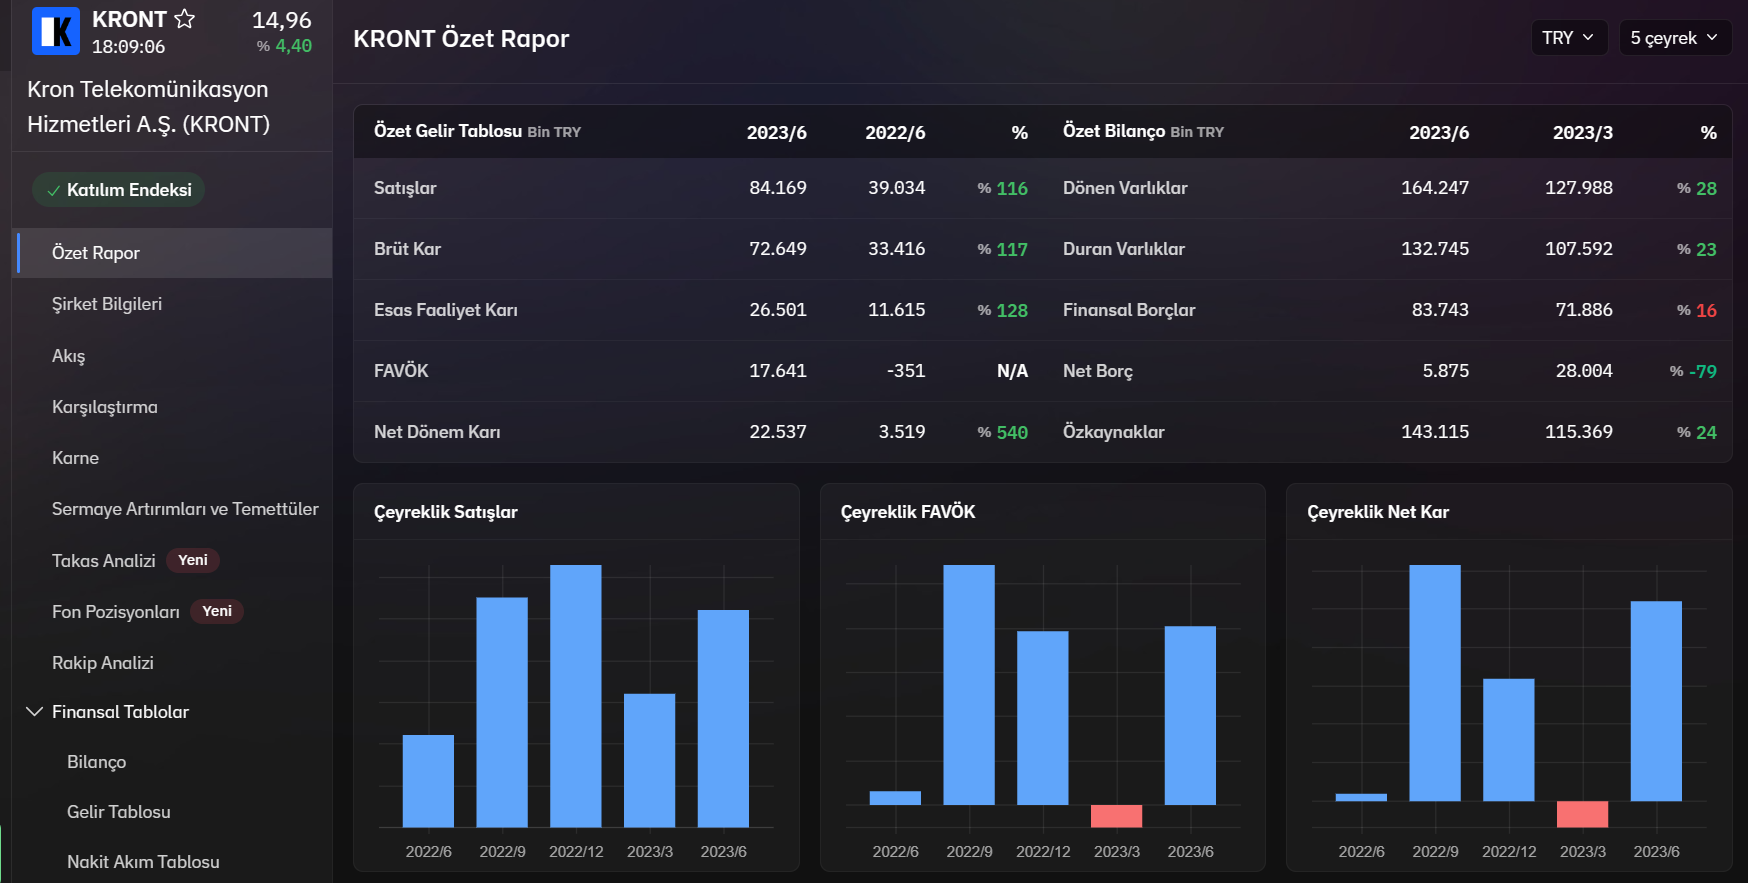Collapse the Finansal Tablolar section
The image size is (1748, 883).
(35, 712)
